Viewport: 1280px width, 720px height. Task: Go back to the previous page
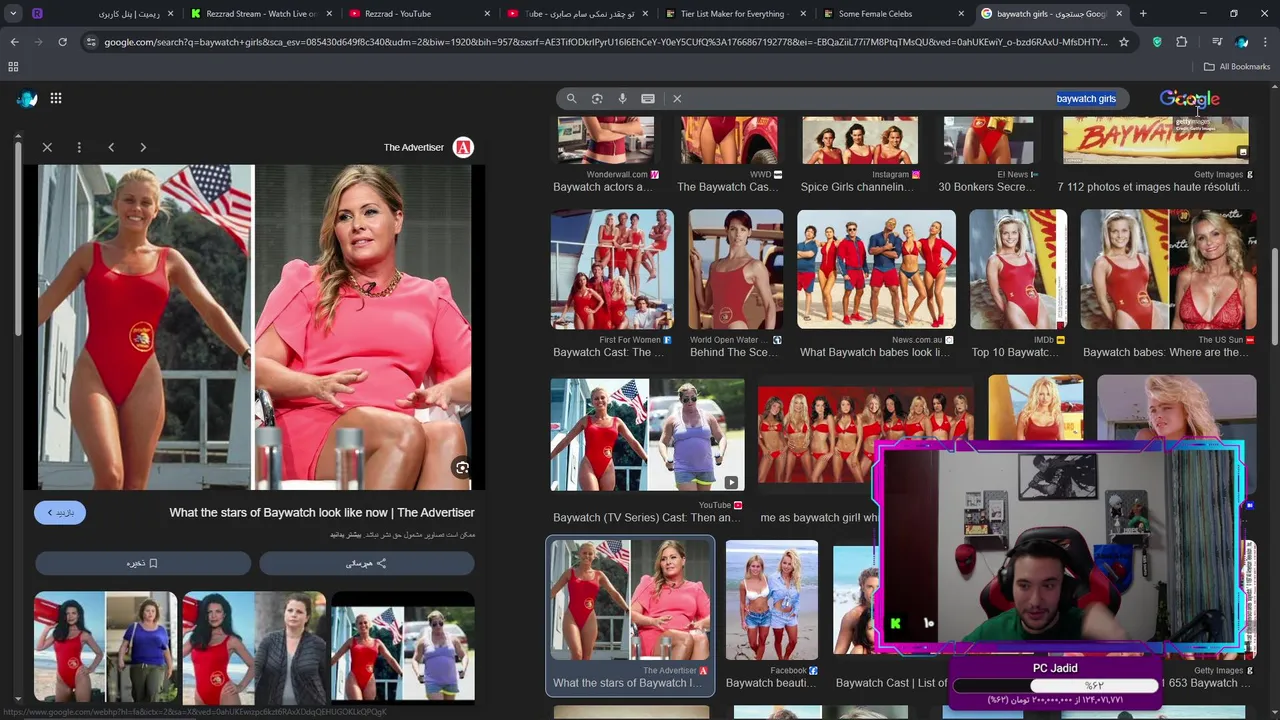pos(14,42)
